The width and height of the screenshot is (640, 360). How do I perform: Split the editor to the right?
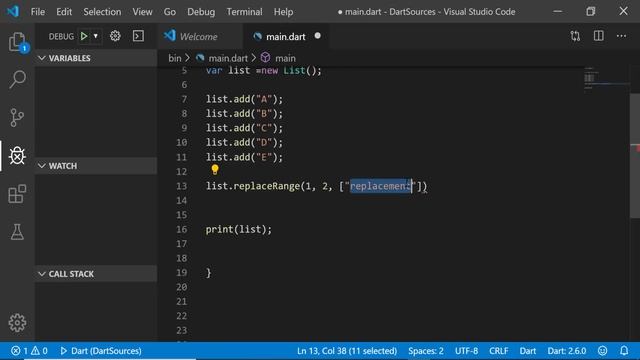tap(599, 36)
